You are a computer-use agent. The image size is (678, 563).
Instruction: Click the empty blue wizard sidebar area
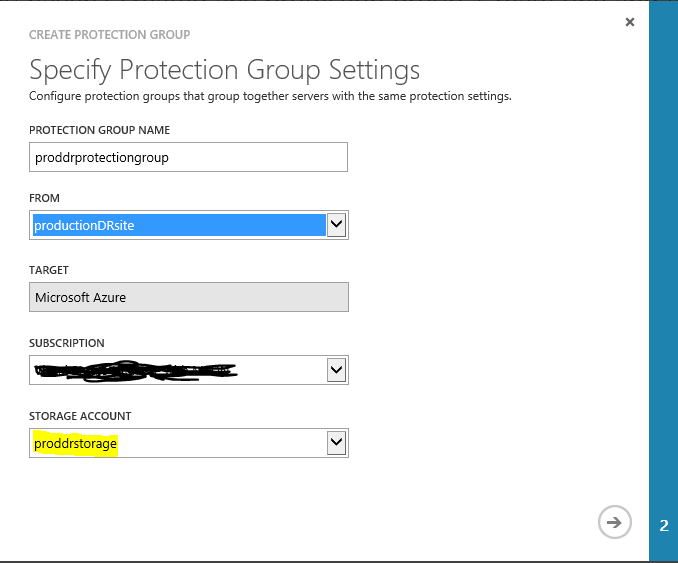664,250
